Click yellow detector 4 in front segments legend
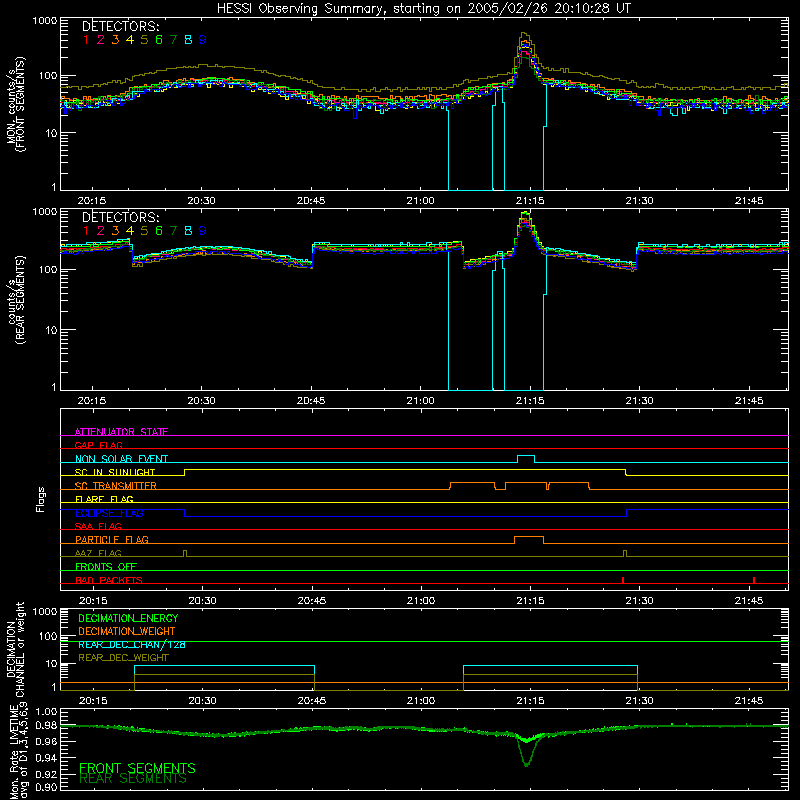This screenshot has height=800, width=800. pos(130,40)
